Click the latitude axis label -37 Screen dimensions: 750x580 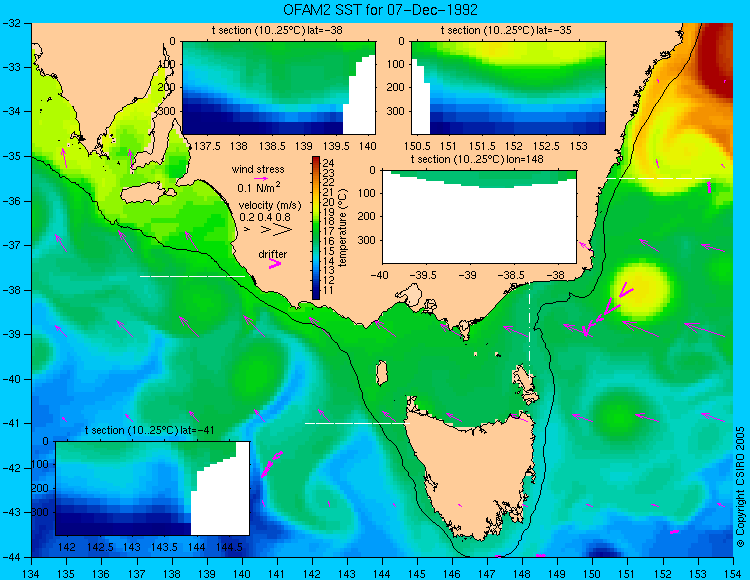(11, 245)
